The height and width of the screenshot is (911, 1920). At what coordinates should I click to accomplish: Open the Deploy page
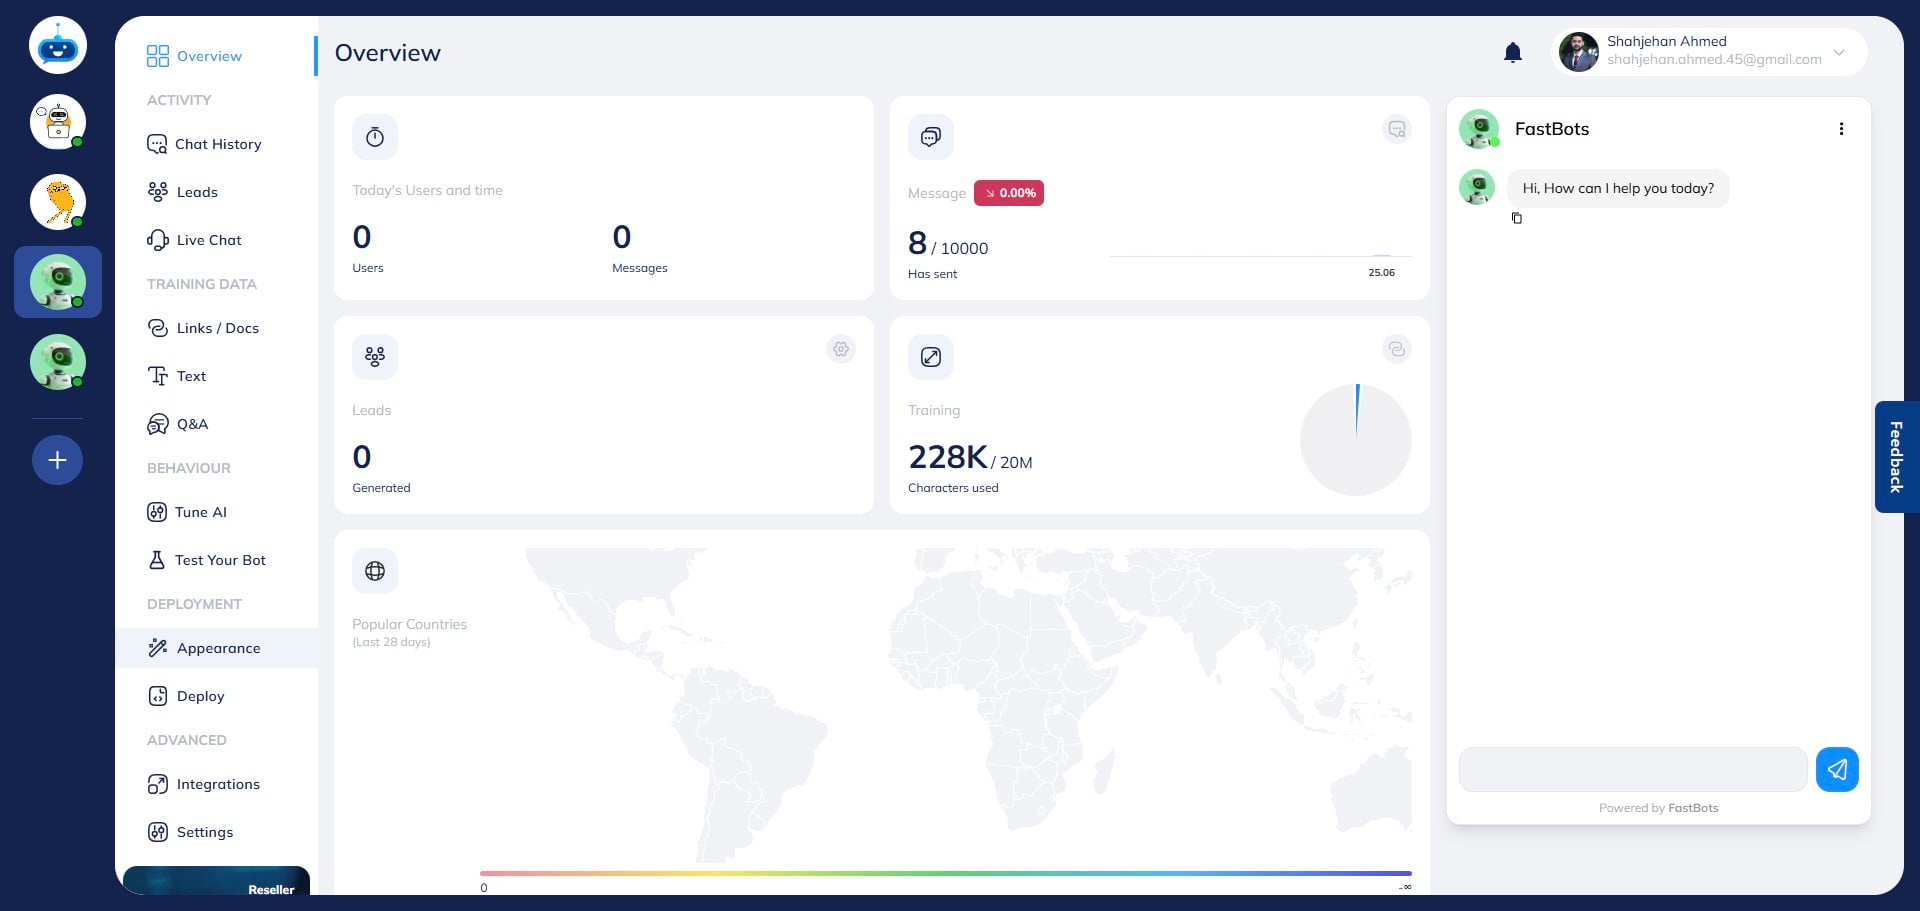click(186, 696)
